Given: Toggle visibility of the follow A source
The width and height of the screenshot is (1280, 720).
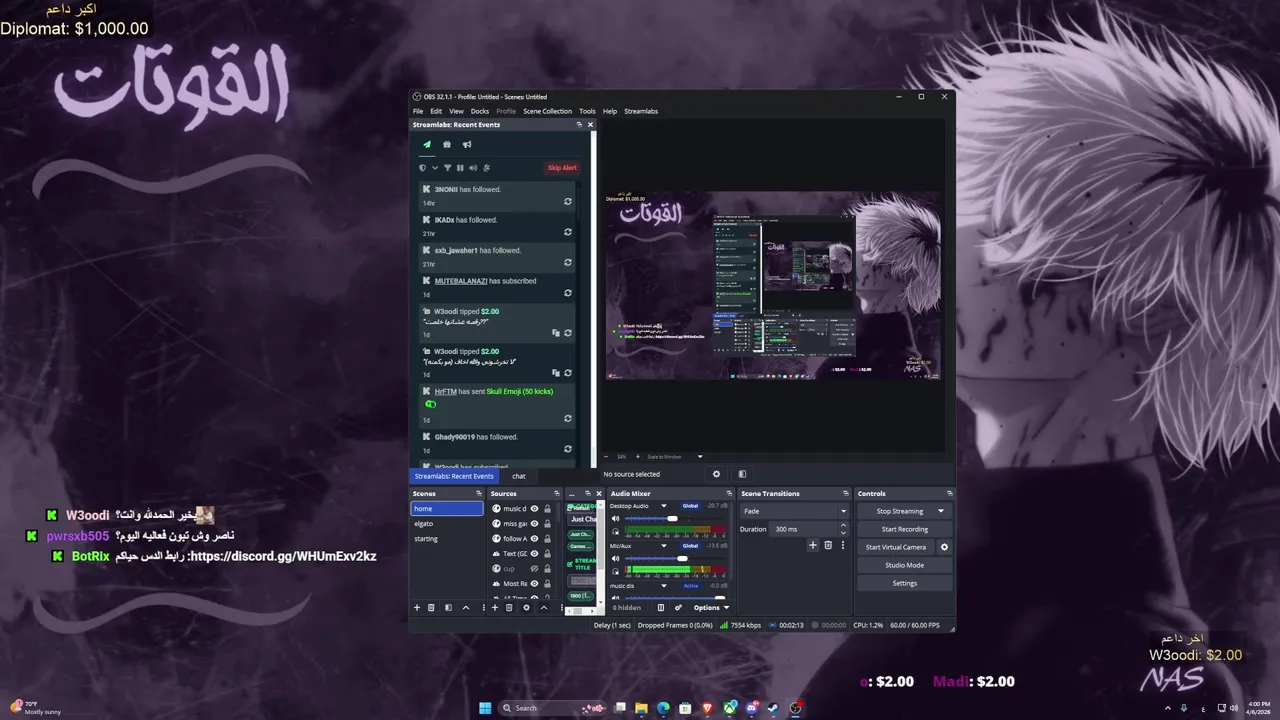Looking at the screenshot, I should click(534, 539).
